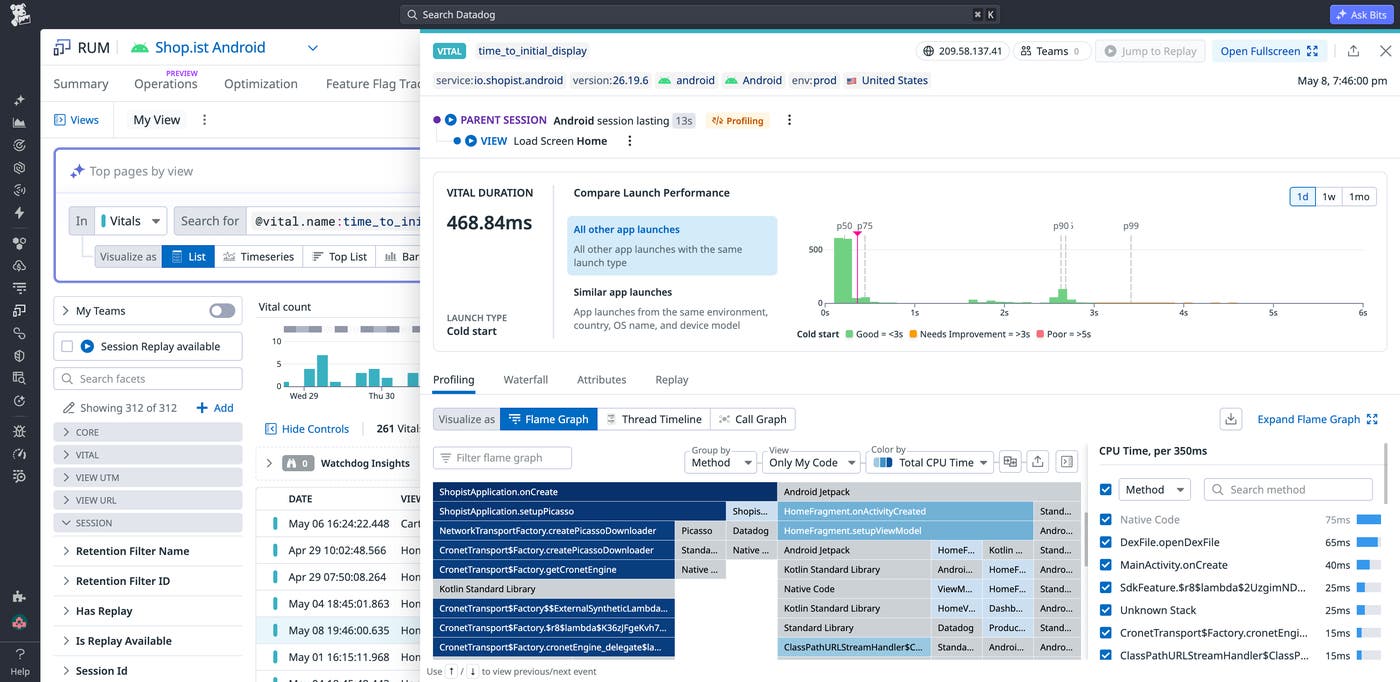1400x682 pixels.
Task: Uncheck the SdkFeature.$r8$lambda checkbox
Action: click(1105, 588)
